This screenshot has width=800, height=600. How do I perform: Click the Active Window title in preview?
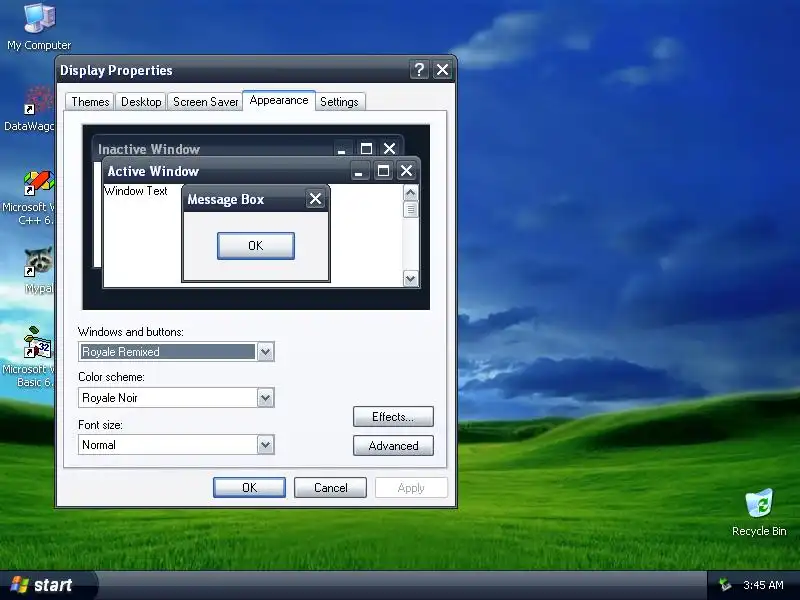point(153,171)
